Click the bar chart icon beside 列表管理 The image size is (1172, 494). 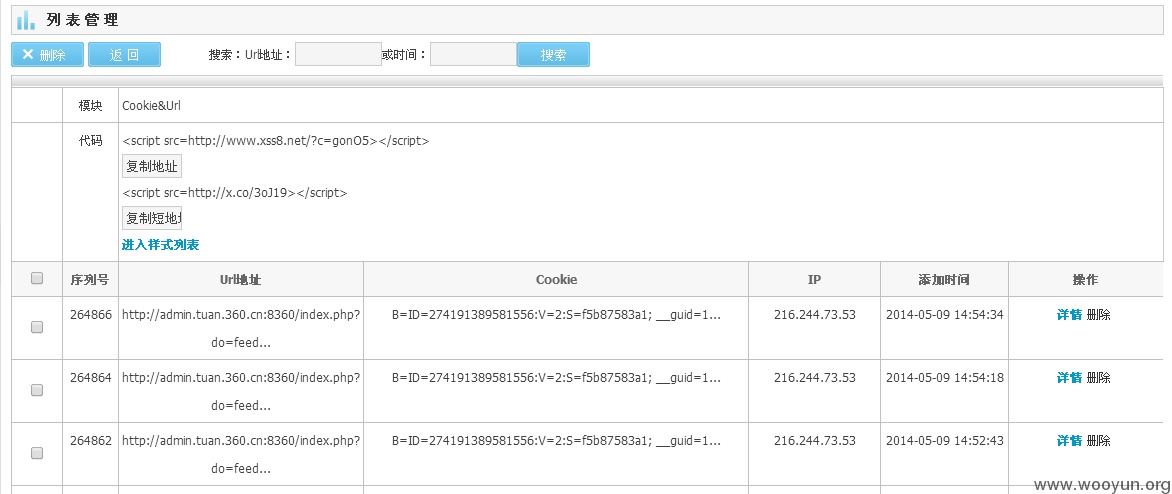[25, 20]
